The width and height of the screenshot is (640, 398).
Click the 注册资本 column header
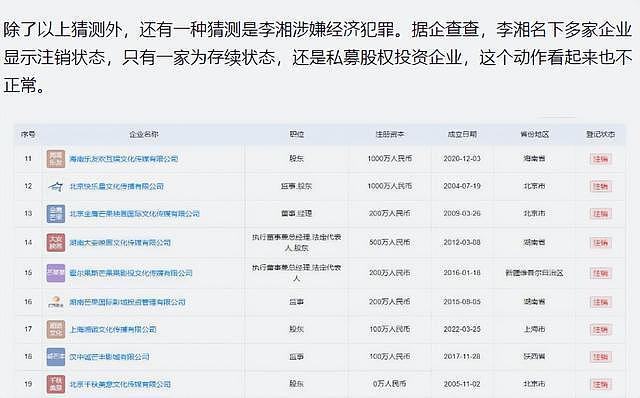pyautogui.click(x=390, y=134)
